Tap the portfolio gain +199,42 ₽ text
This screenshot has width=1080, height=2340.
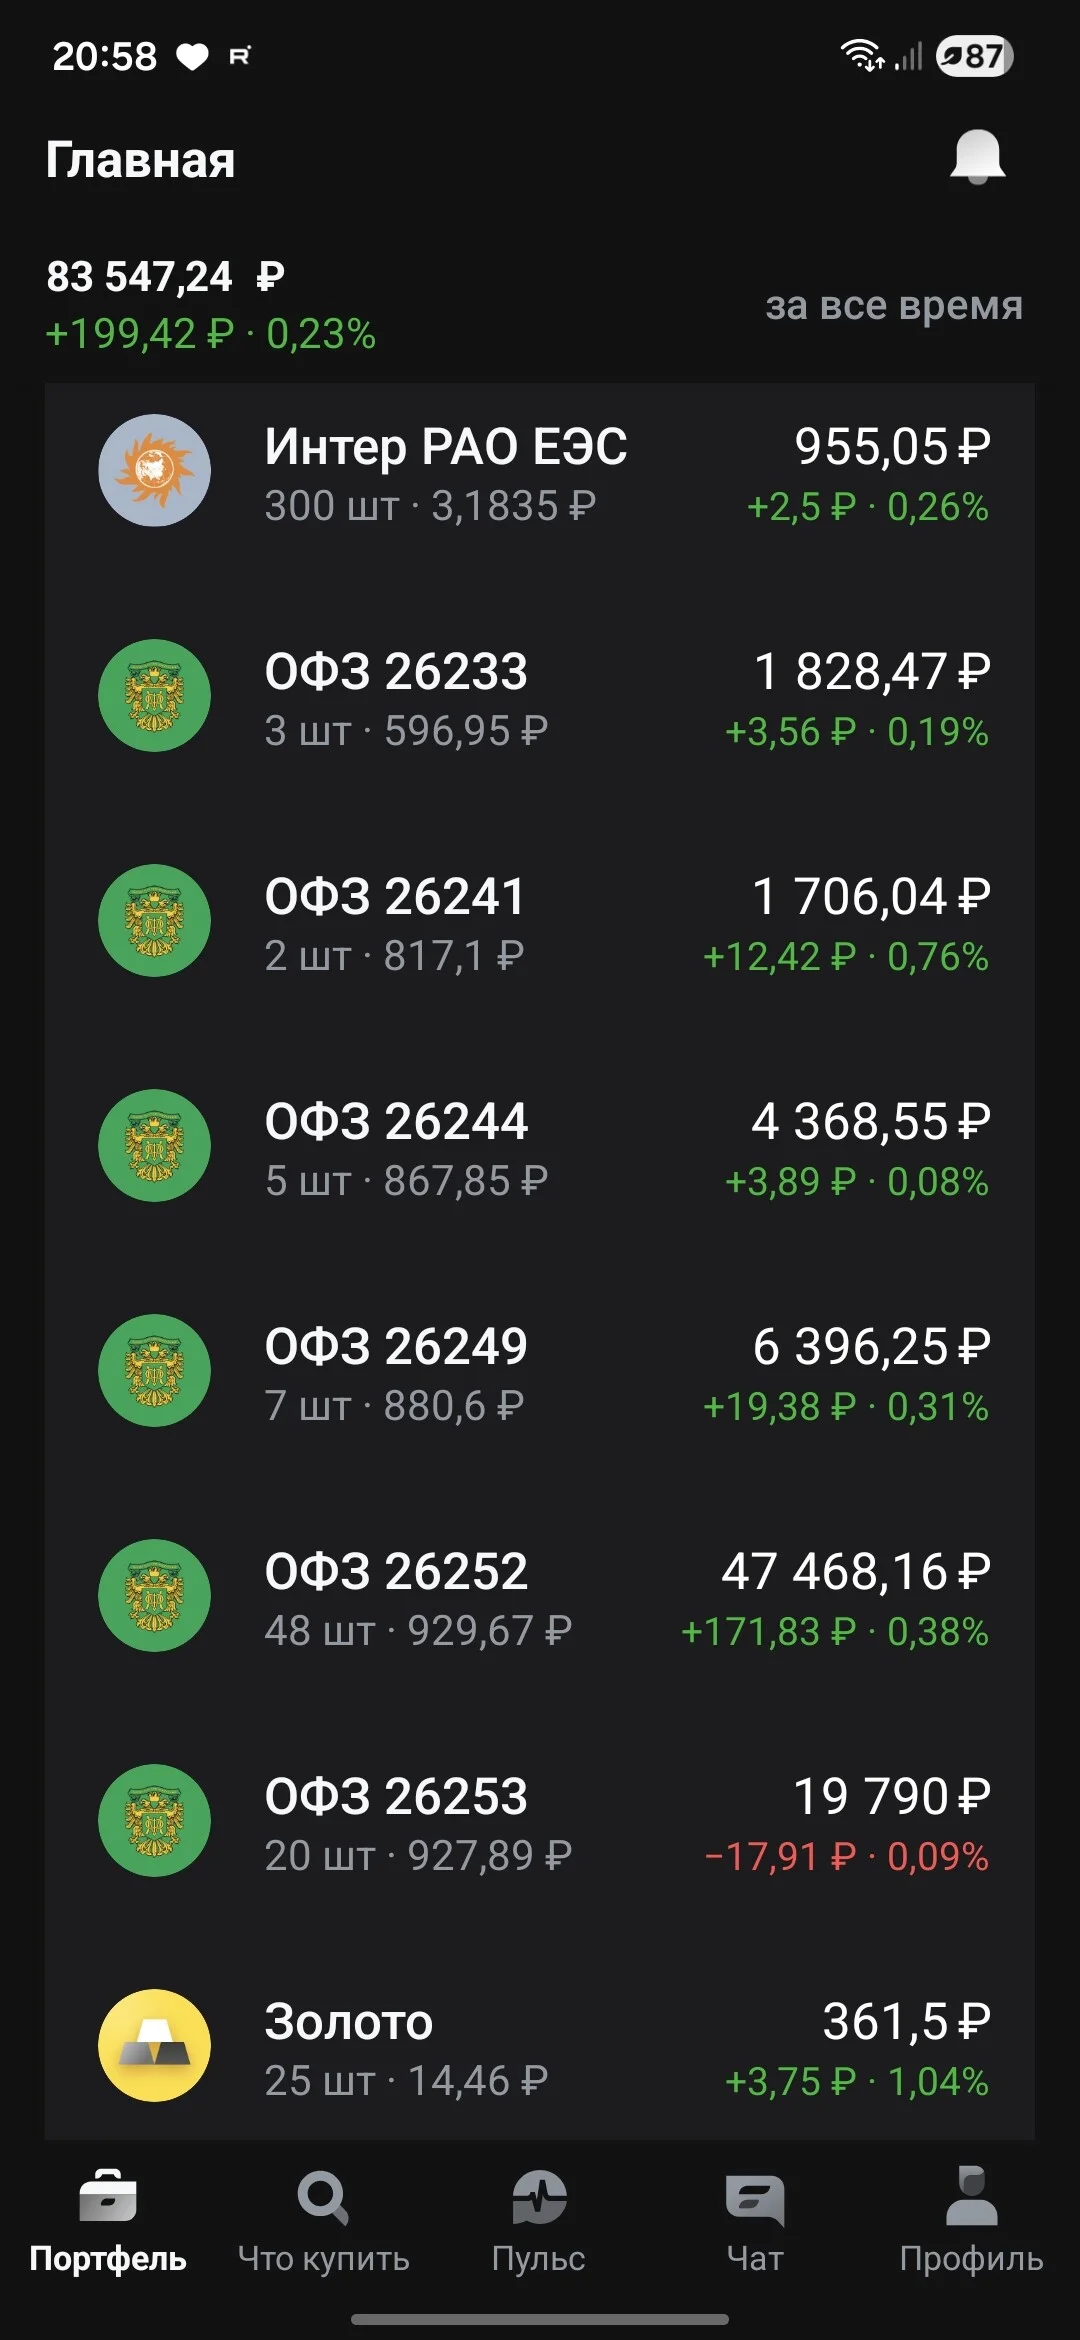[x=140, y=334]
